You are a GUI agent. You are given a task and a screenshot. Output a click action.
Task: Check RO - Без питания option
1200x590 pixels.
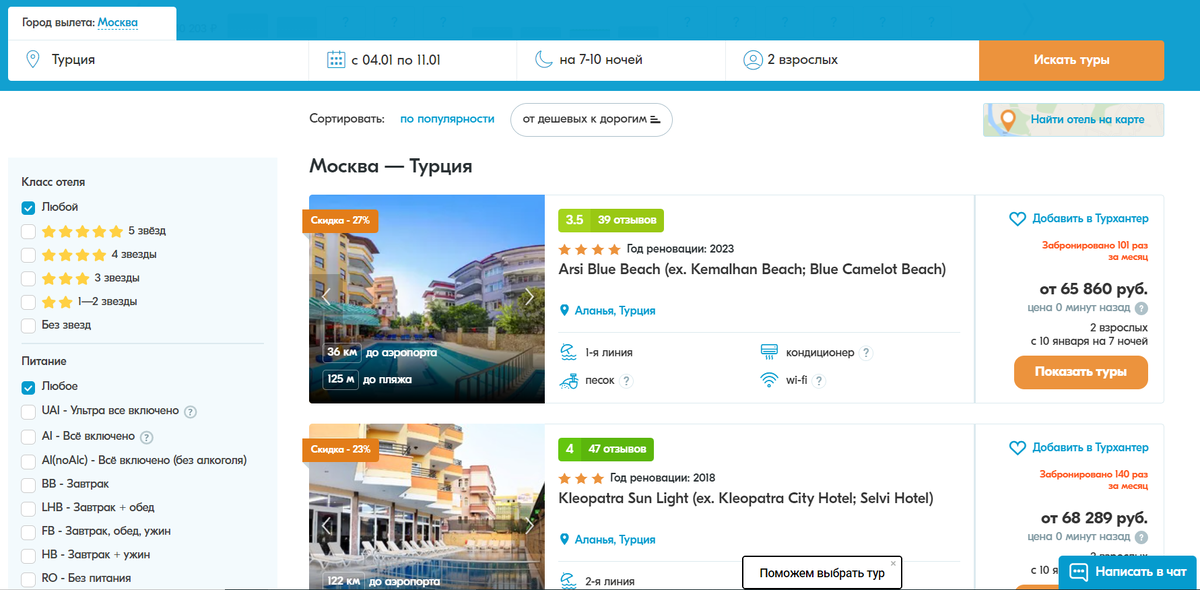[28, 578]
